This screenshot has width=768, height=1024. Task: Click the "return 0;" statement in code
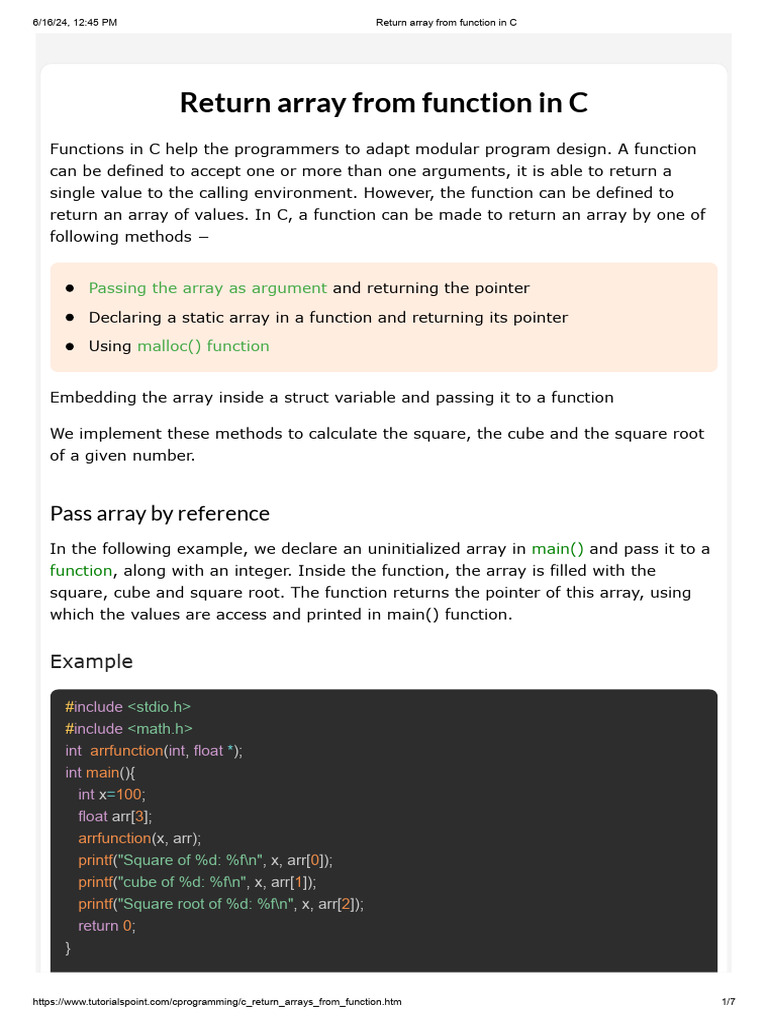(x=106, y=926)
